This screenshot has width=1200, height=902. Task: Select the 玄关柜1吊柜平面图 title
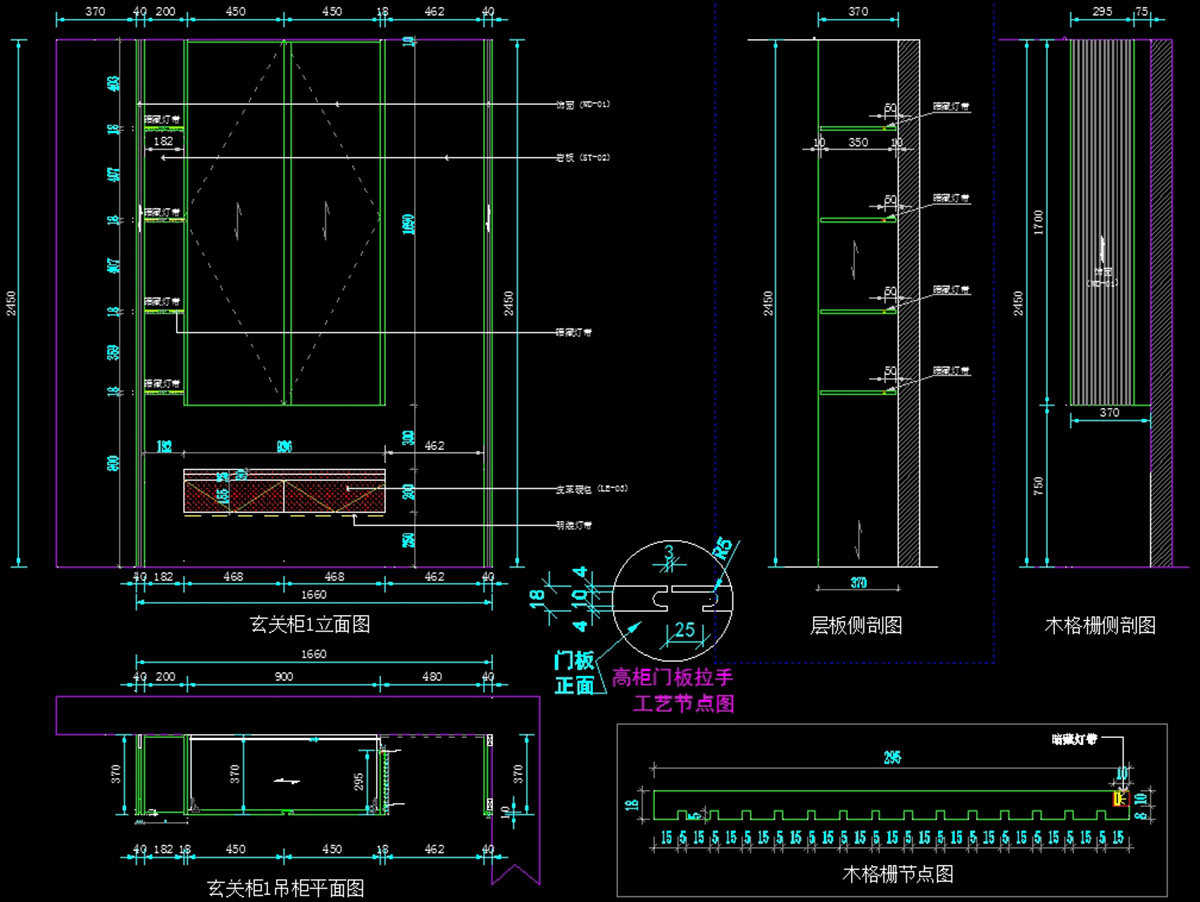(x=285, y=887)
